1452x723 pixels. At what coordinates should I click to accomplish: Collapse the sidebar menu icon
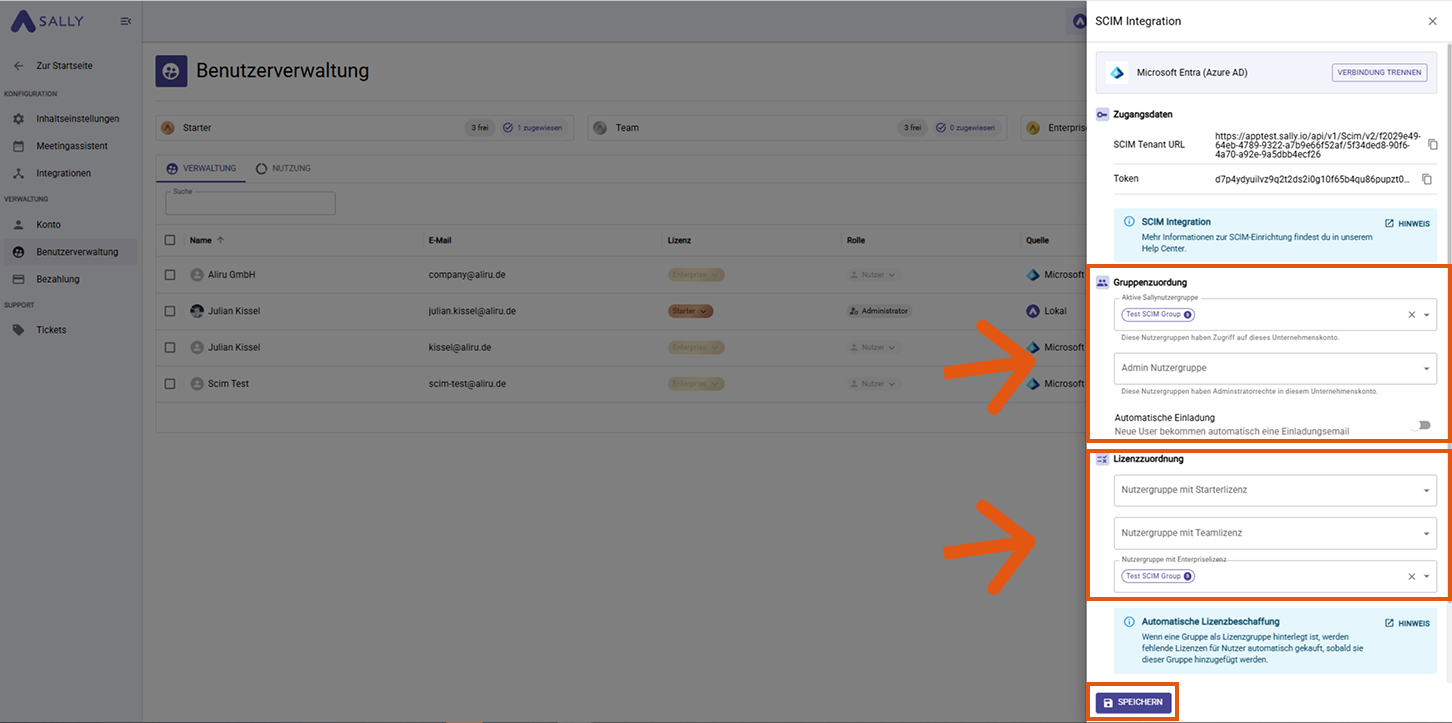(x=125, y=21)
